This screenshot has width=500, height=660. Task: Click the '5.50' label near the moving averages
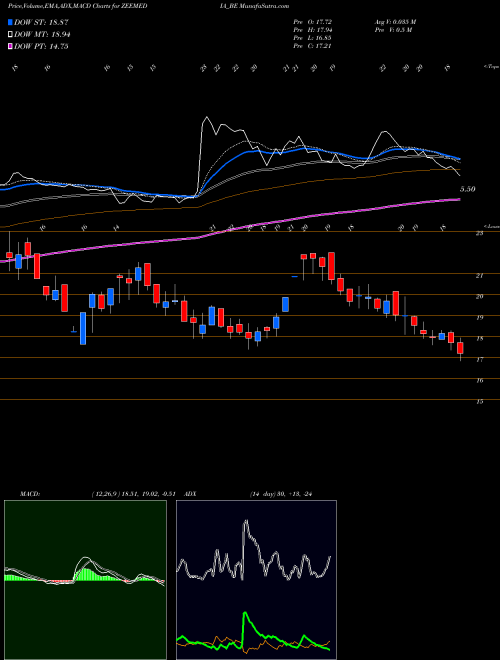pos(467,189)
